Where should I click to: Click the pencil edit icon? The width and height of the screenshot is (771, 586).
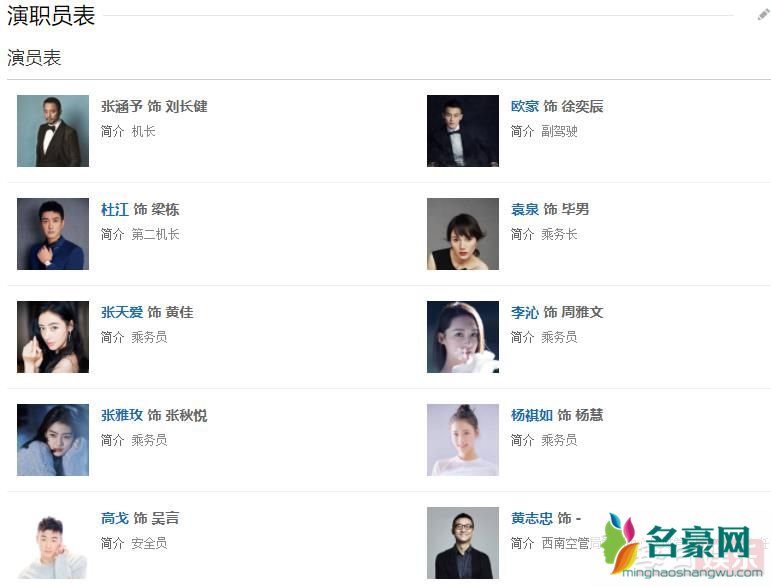[x=764, y=15]
